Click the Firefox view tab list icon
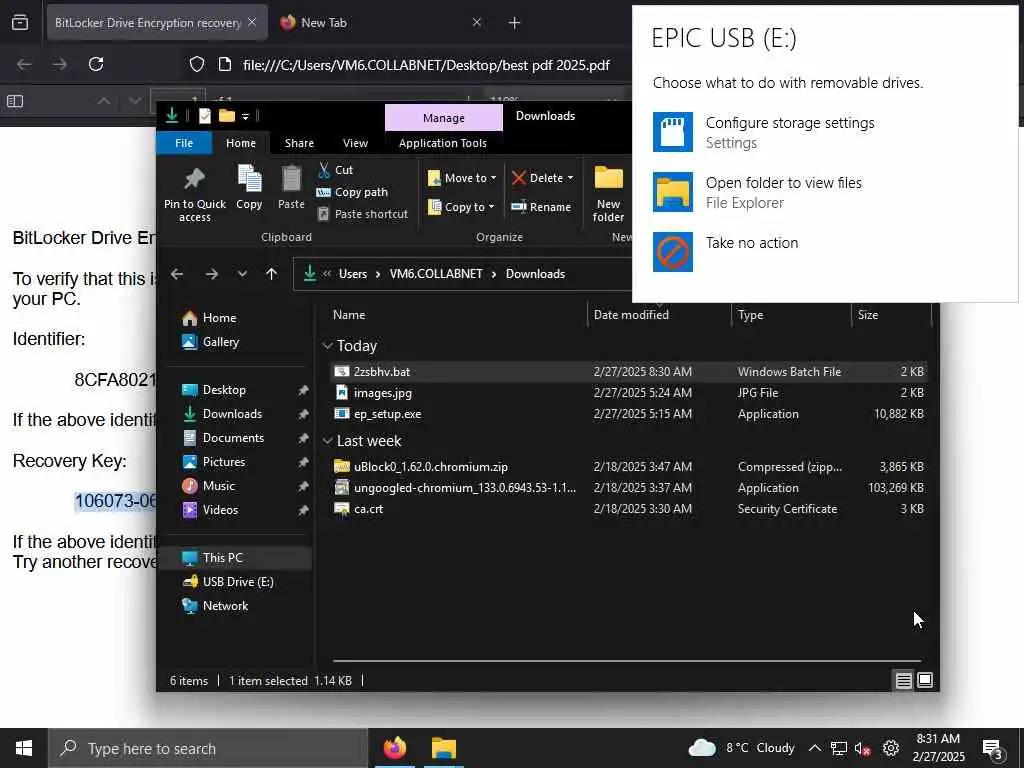Screen dimensions: 1024x768 pyautogui.click(x=20, y=23)
